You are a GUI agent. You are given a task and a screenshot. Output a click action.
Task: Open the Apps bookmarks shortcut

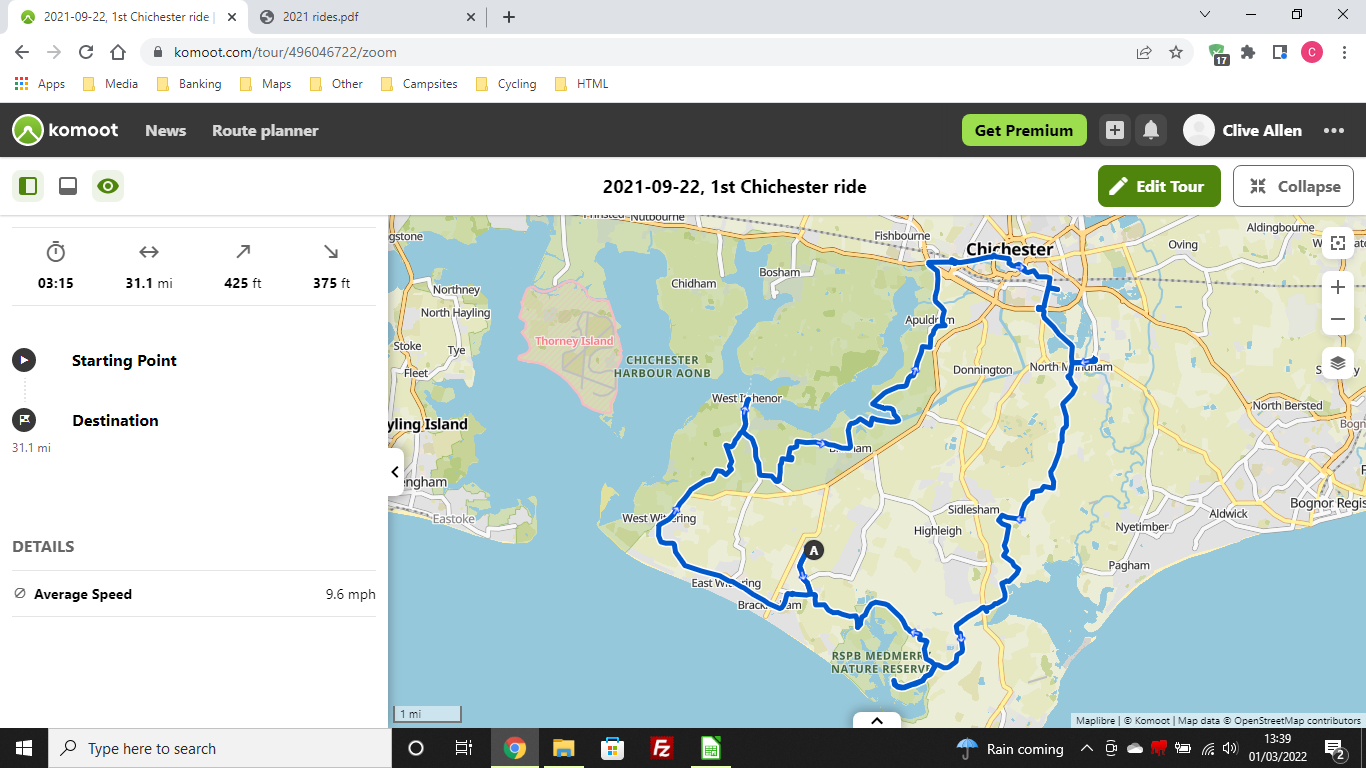point(40,84)
